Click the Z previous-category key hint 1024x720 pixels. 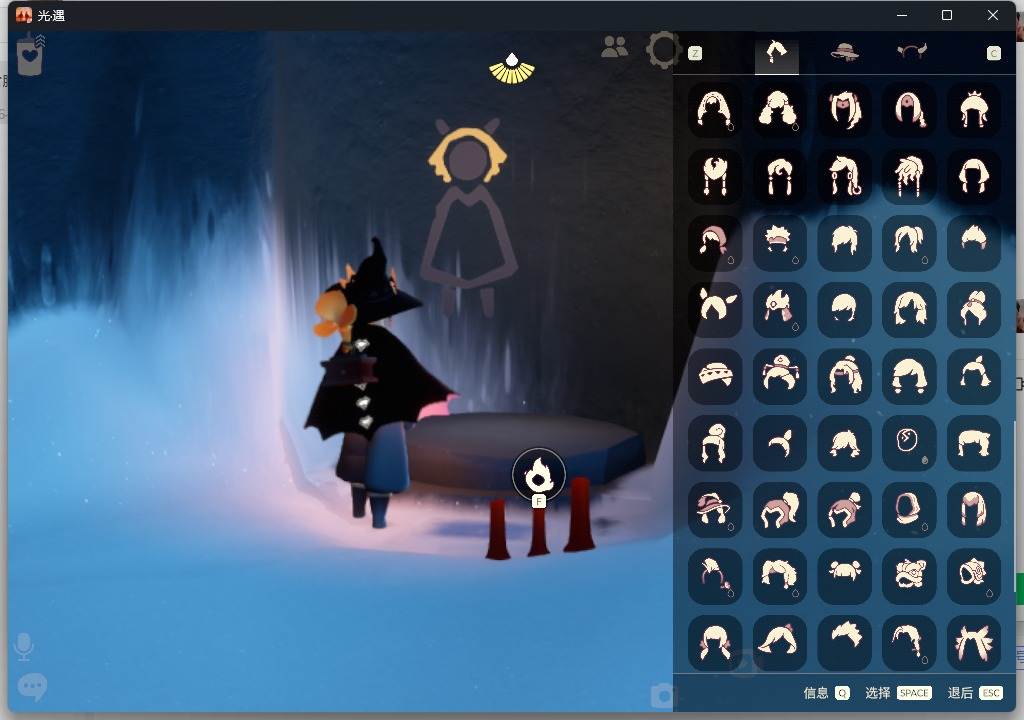[x=695, y=54]
